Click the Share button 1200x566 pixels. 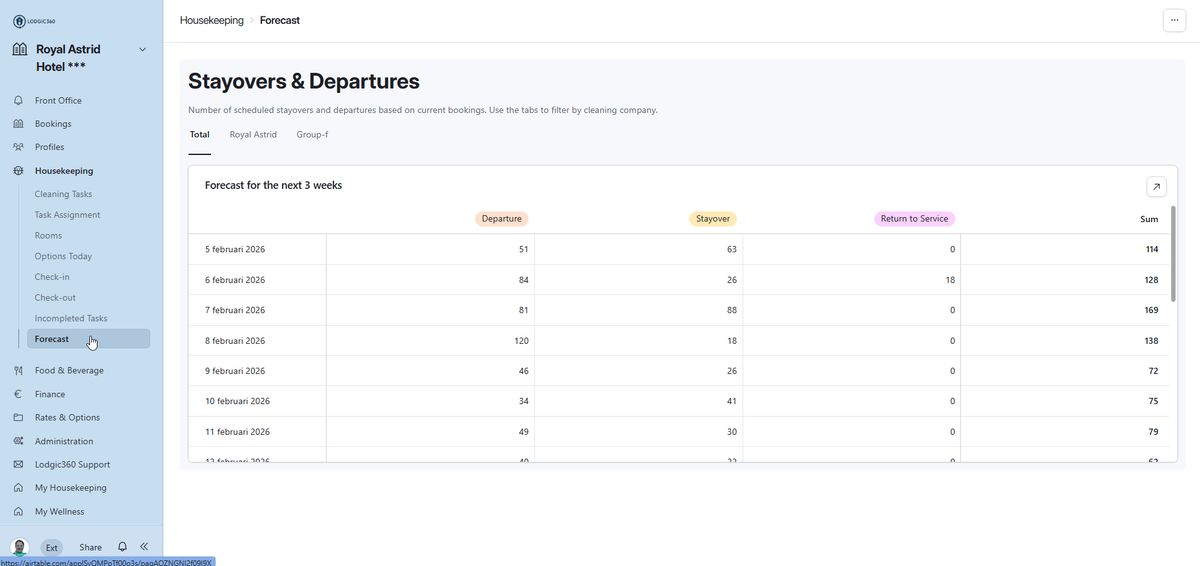(x=91, y=547)
